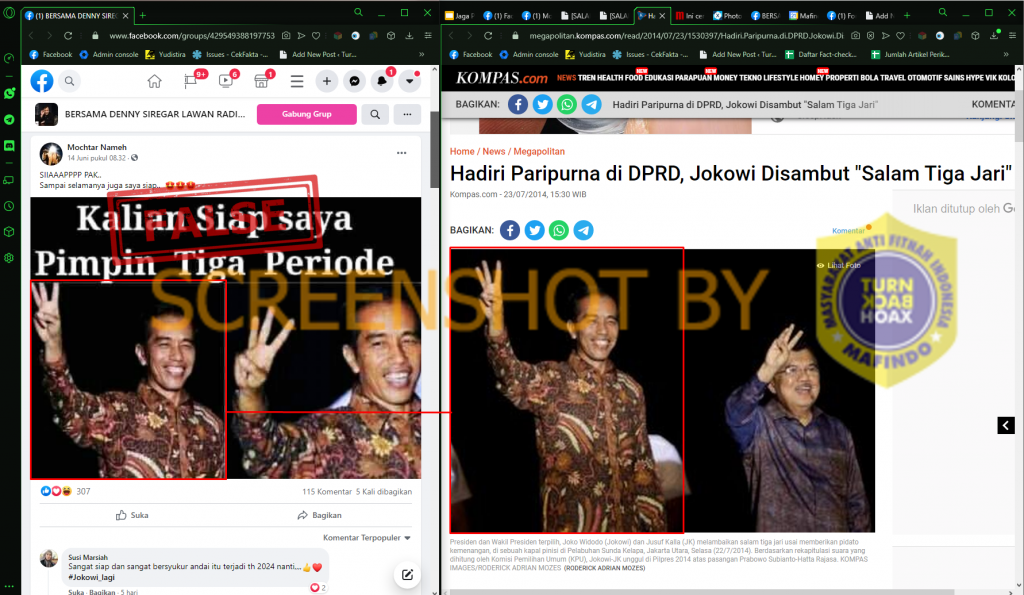The width and height of the screenshot is (1024, 595).
Task: Open Settings gear in Opera sidebar
Action: click(x=9, y=258)
